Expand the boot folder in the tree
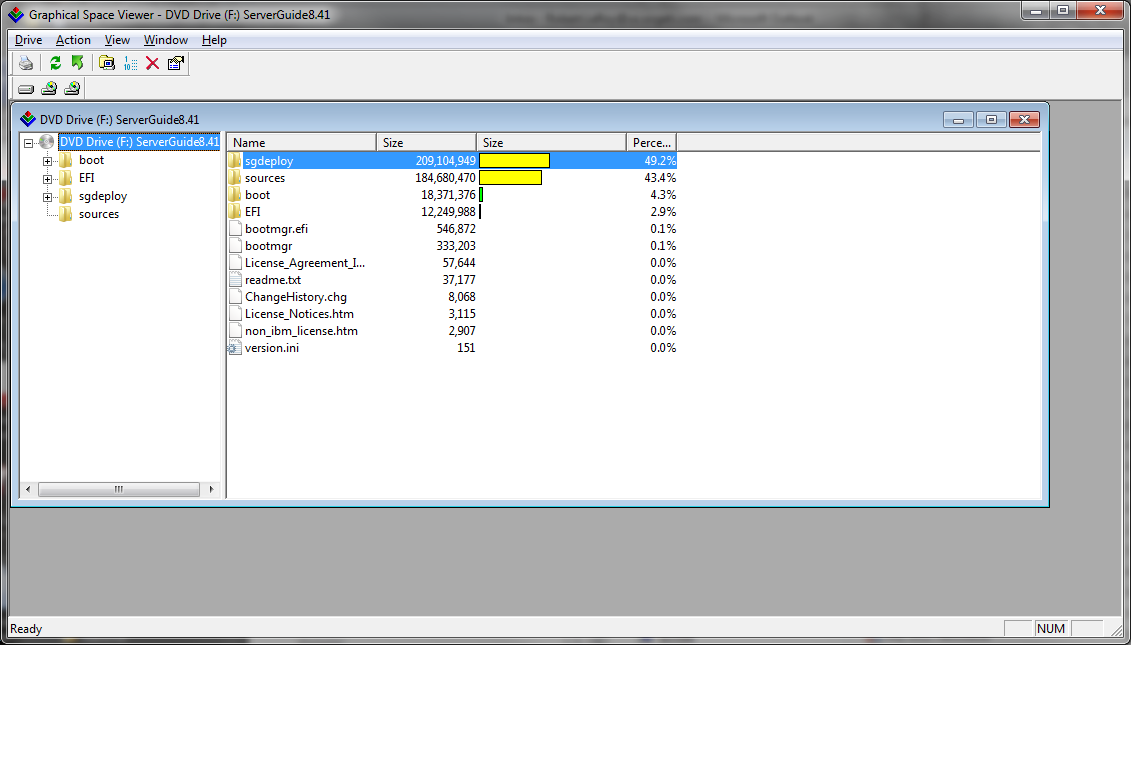Screen dimensions: 1131x768 pos(47,161)
